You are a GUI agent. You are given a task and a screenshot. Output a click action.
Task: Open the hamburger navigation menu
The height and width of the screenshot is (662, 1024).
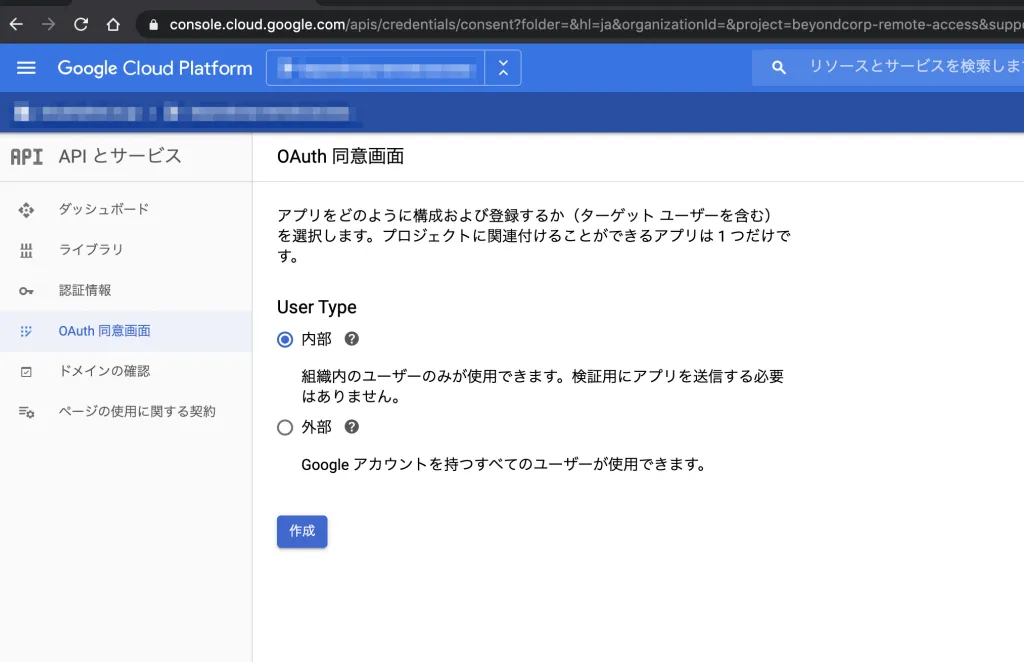tap(27, 68)
